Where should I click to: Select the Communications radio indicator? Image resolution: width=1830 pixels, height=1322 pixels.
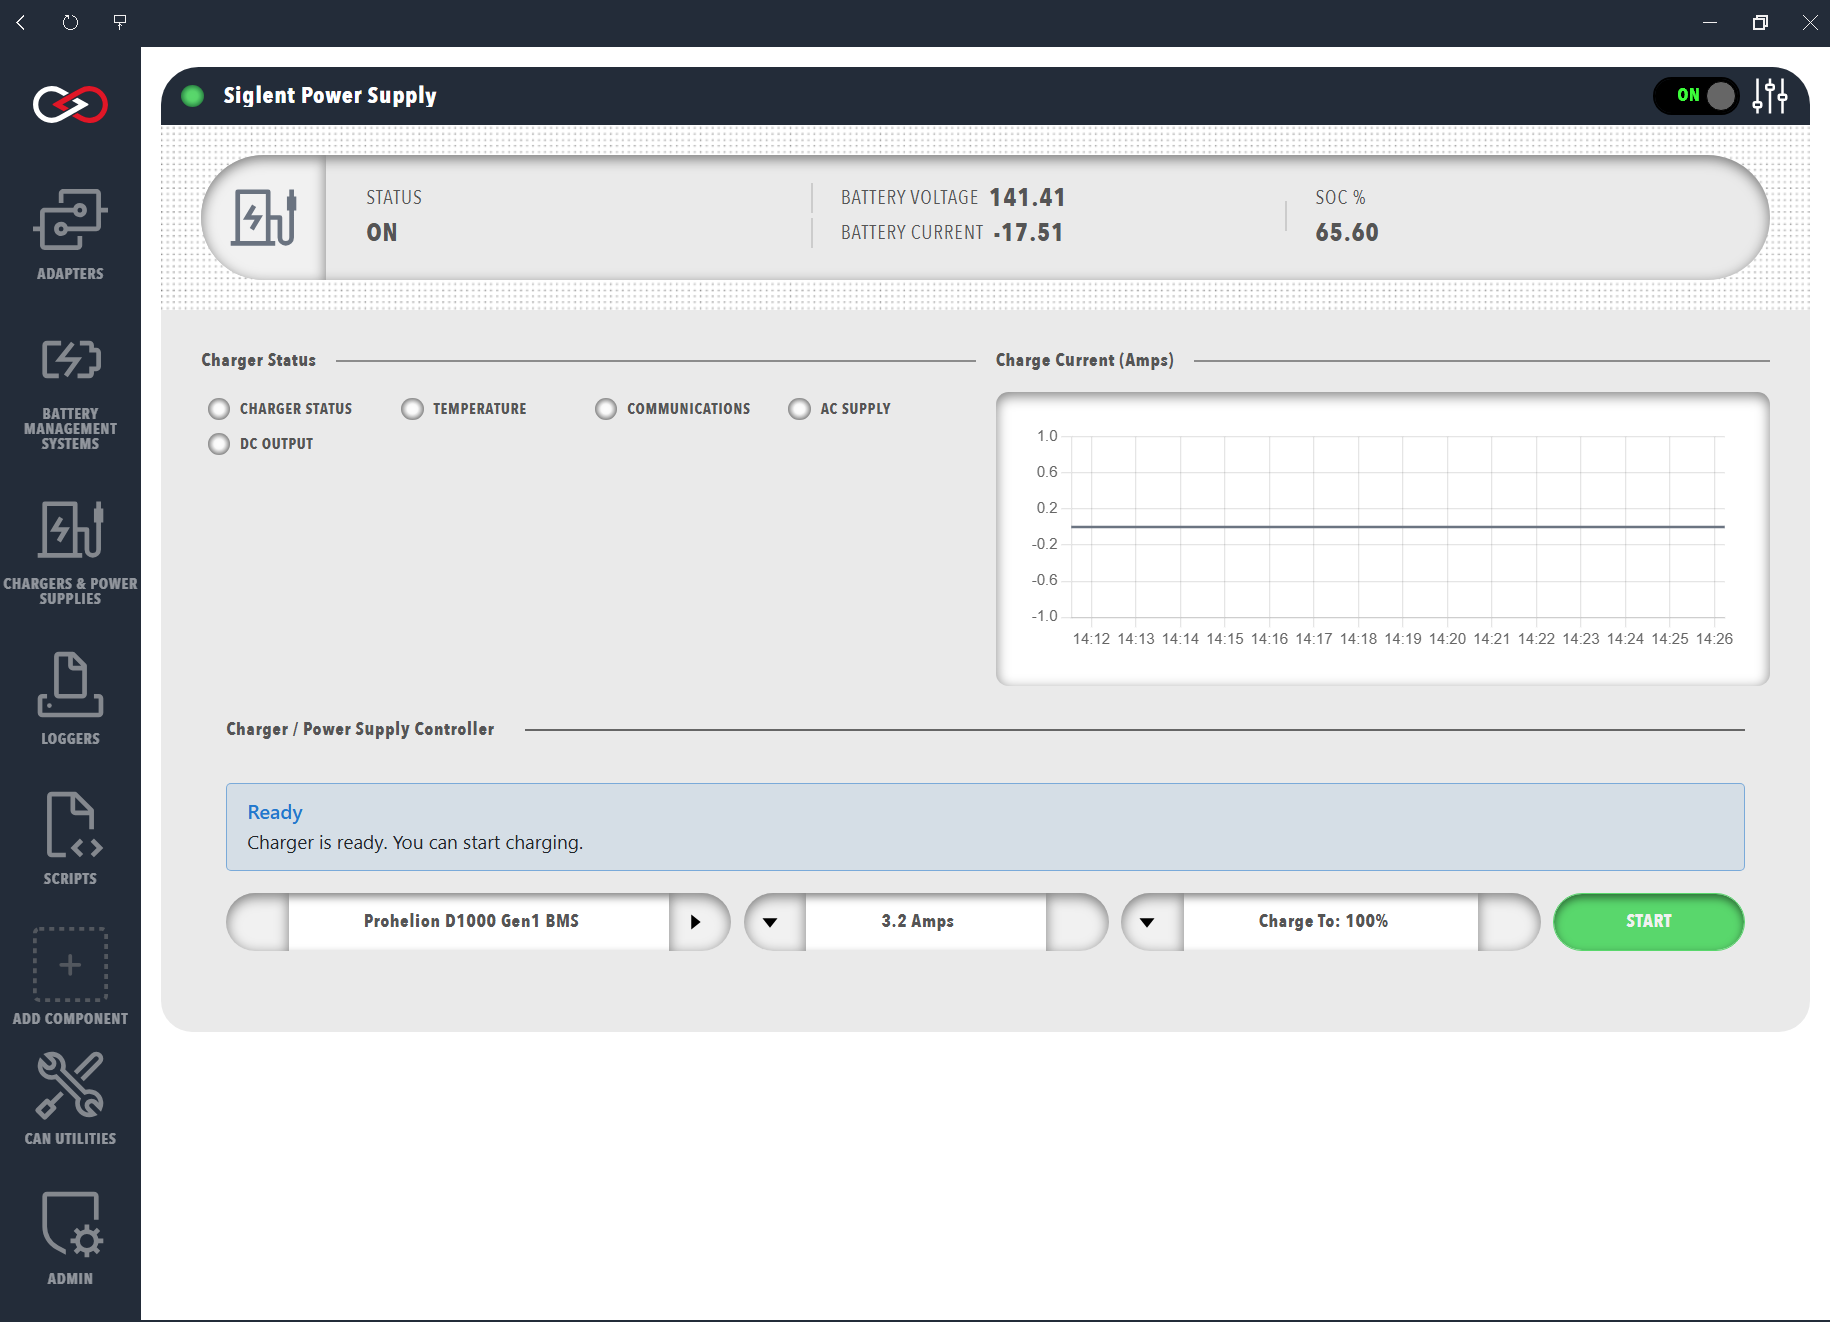coord(606,409)
